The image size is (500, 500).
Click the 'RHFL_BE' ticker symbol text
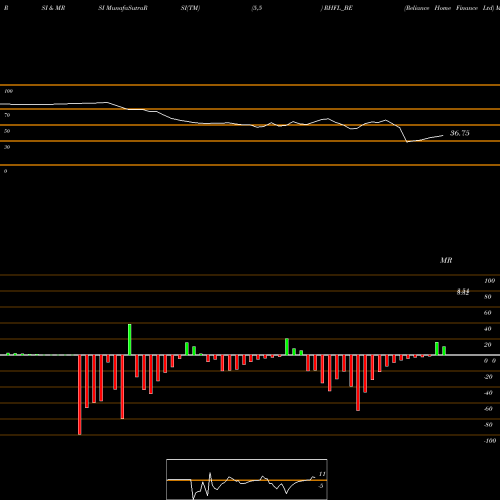338,8
